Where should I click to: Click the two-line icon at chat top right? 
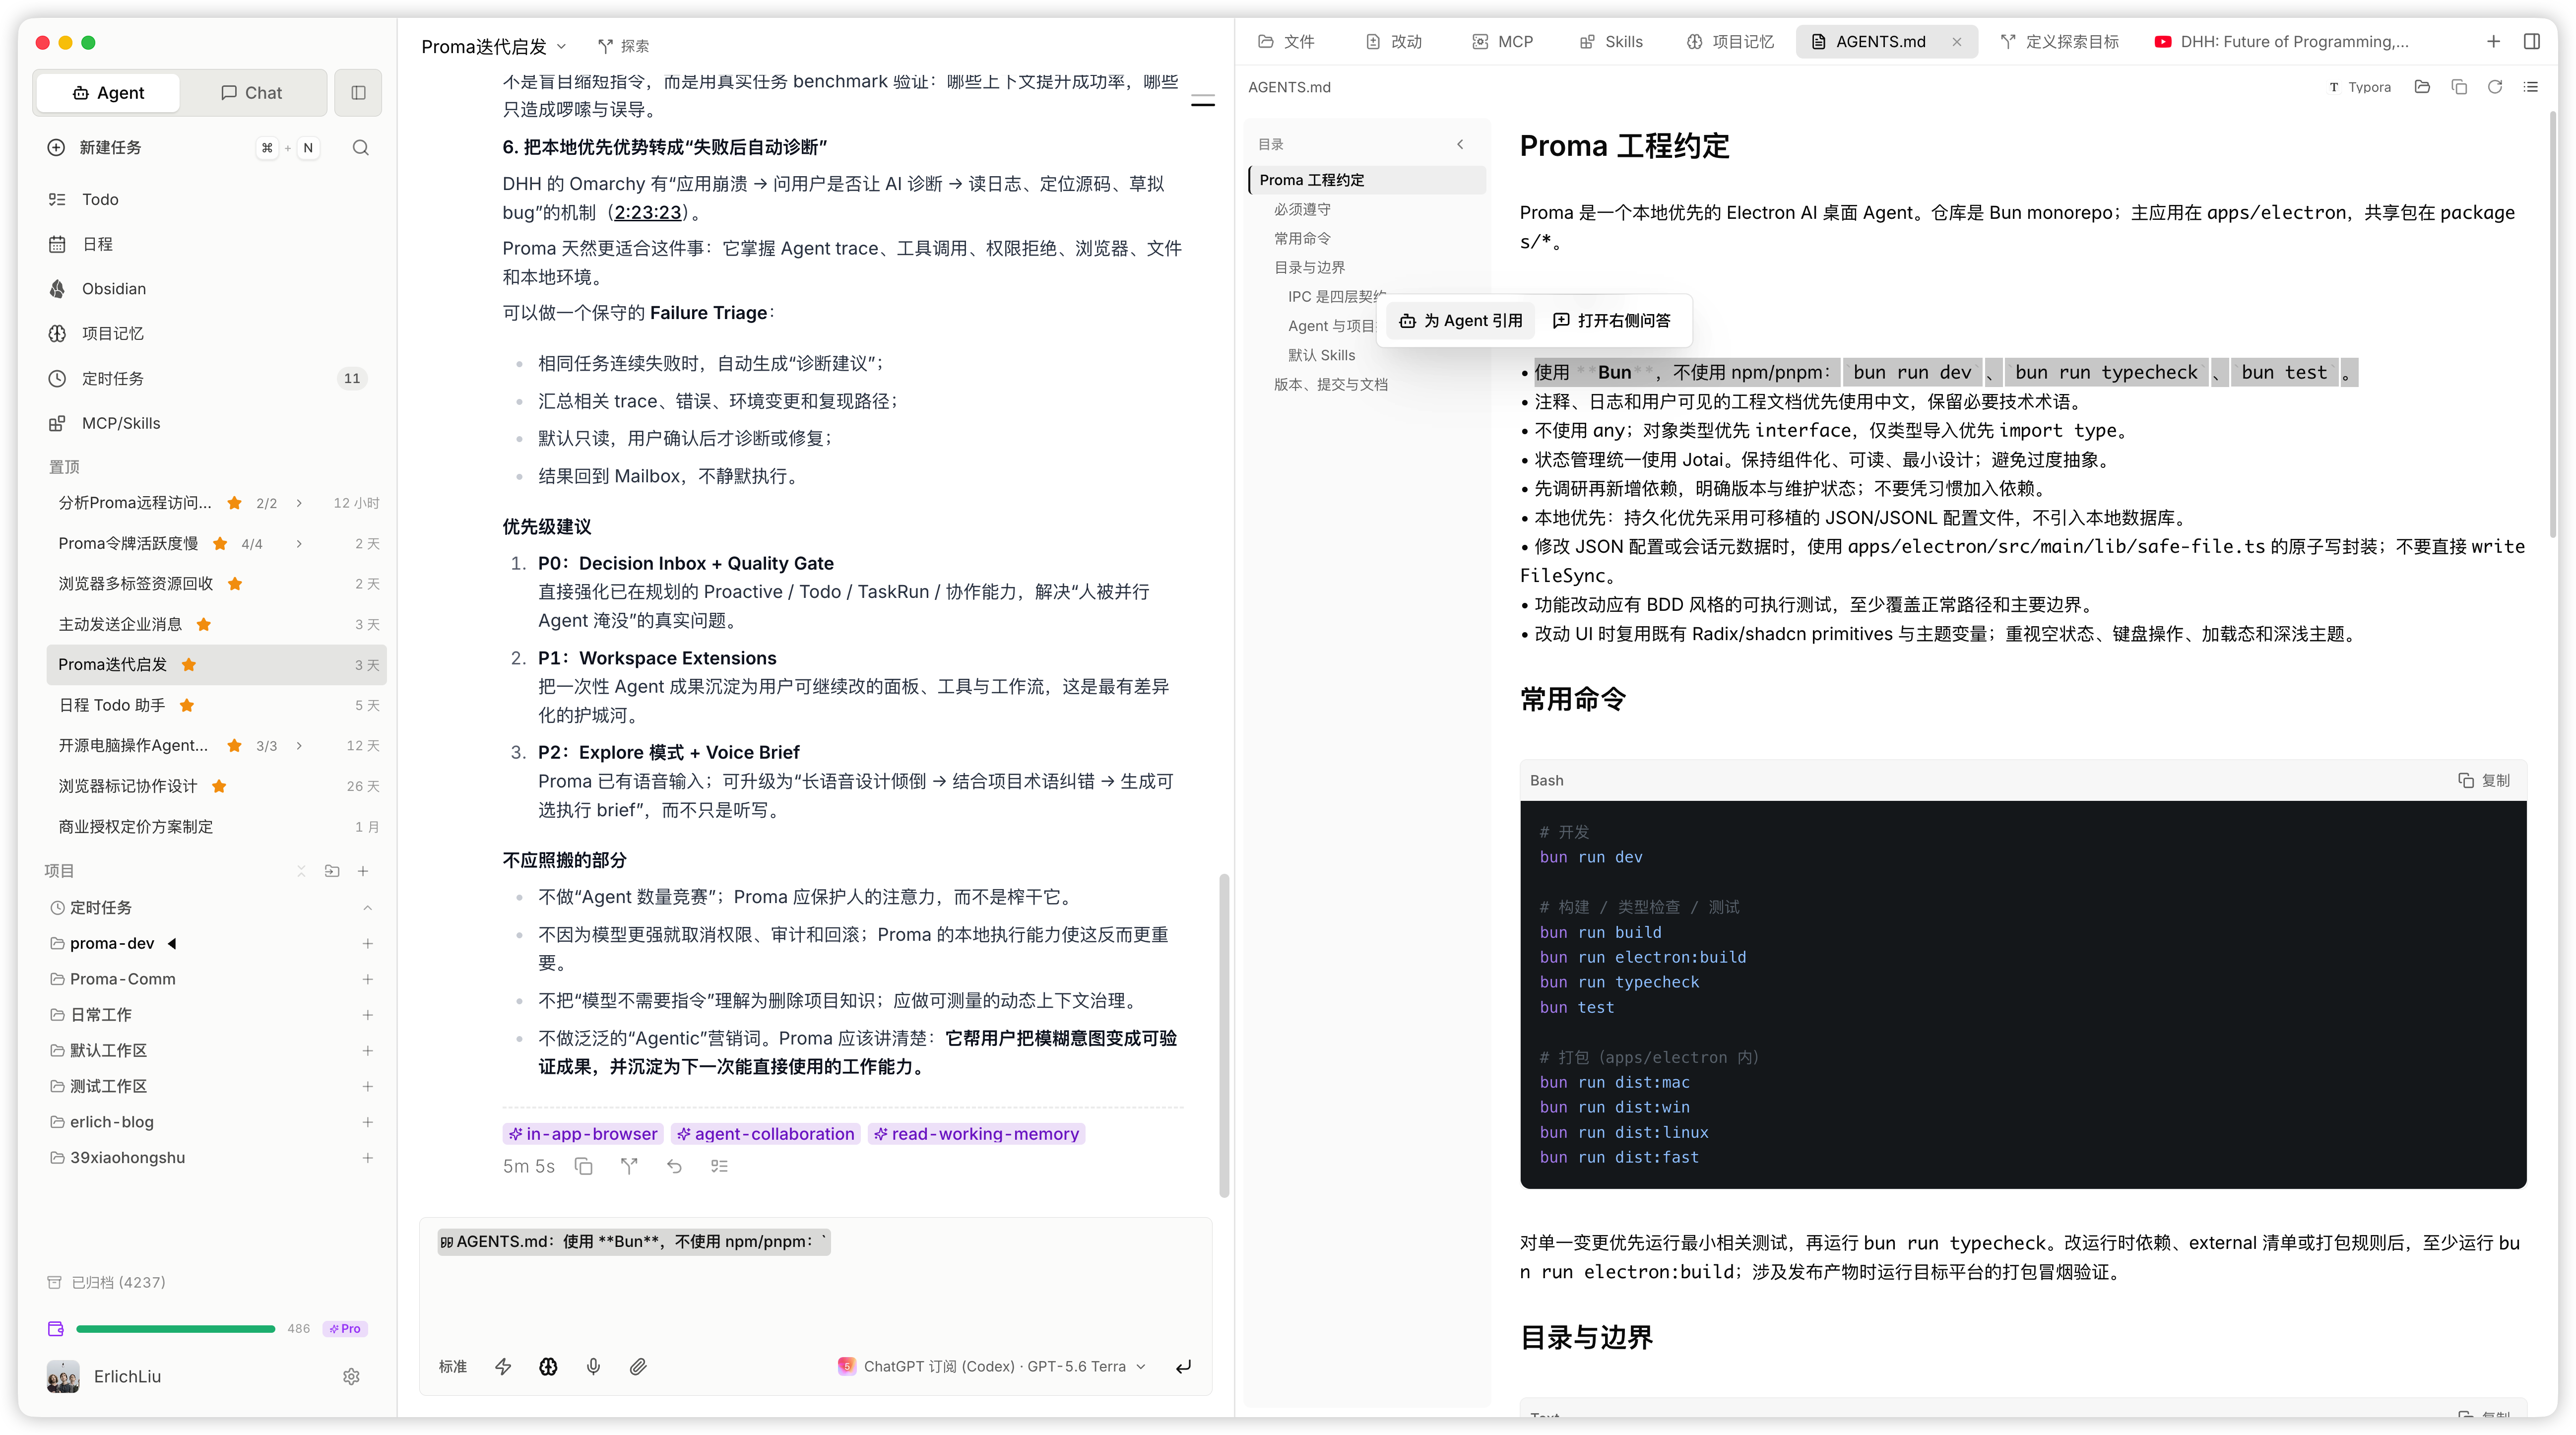click(x=1203, y=101)
